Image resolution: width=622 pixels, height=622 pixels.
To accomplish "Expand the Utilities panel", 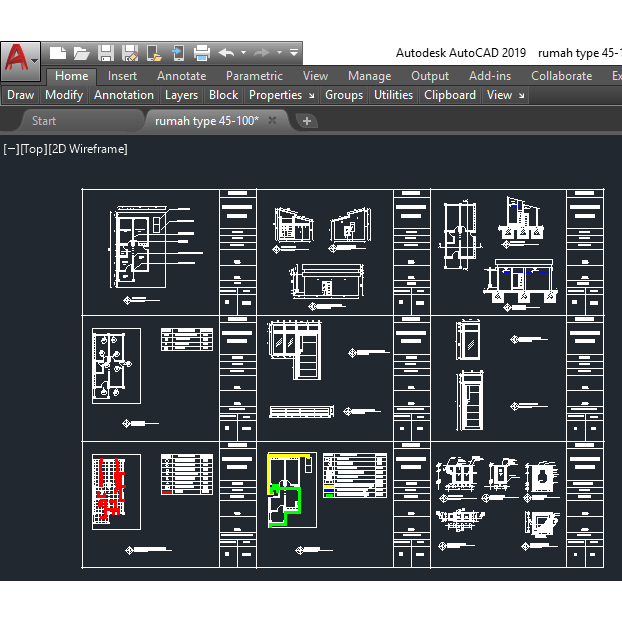I will (x=394, y=95).
